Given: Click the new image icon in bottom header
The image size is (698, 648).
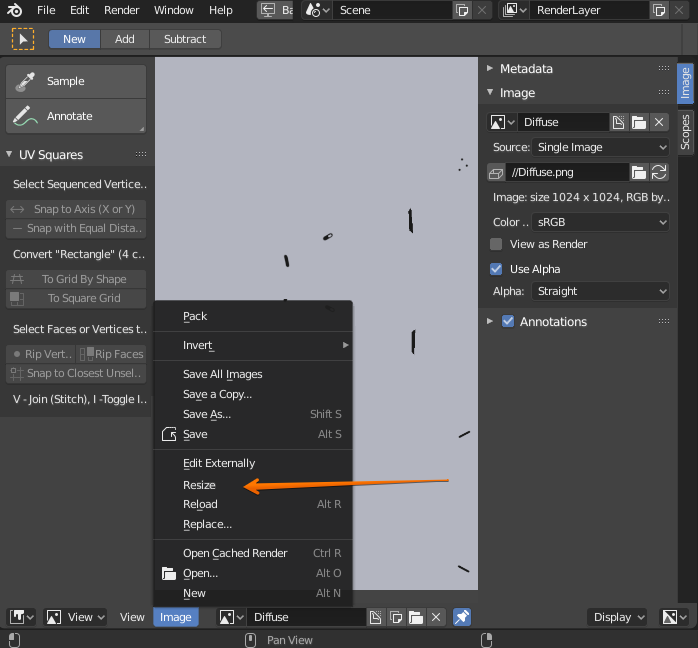Looking at the screenshot, I should 376,617.
